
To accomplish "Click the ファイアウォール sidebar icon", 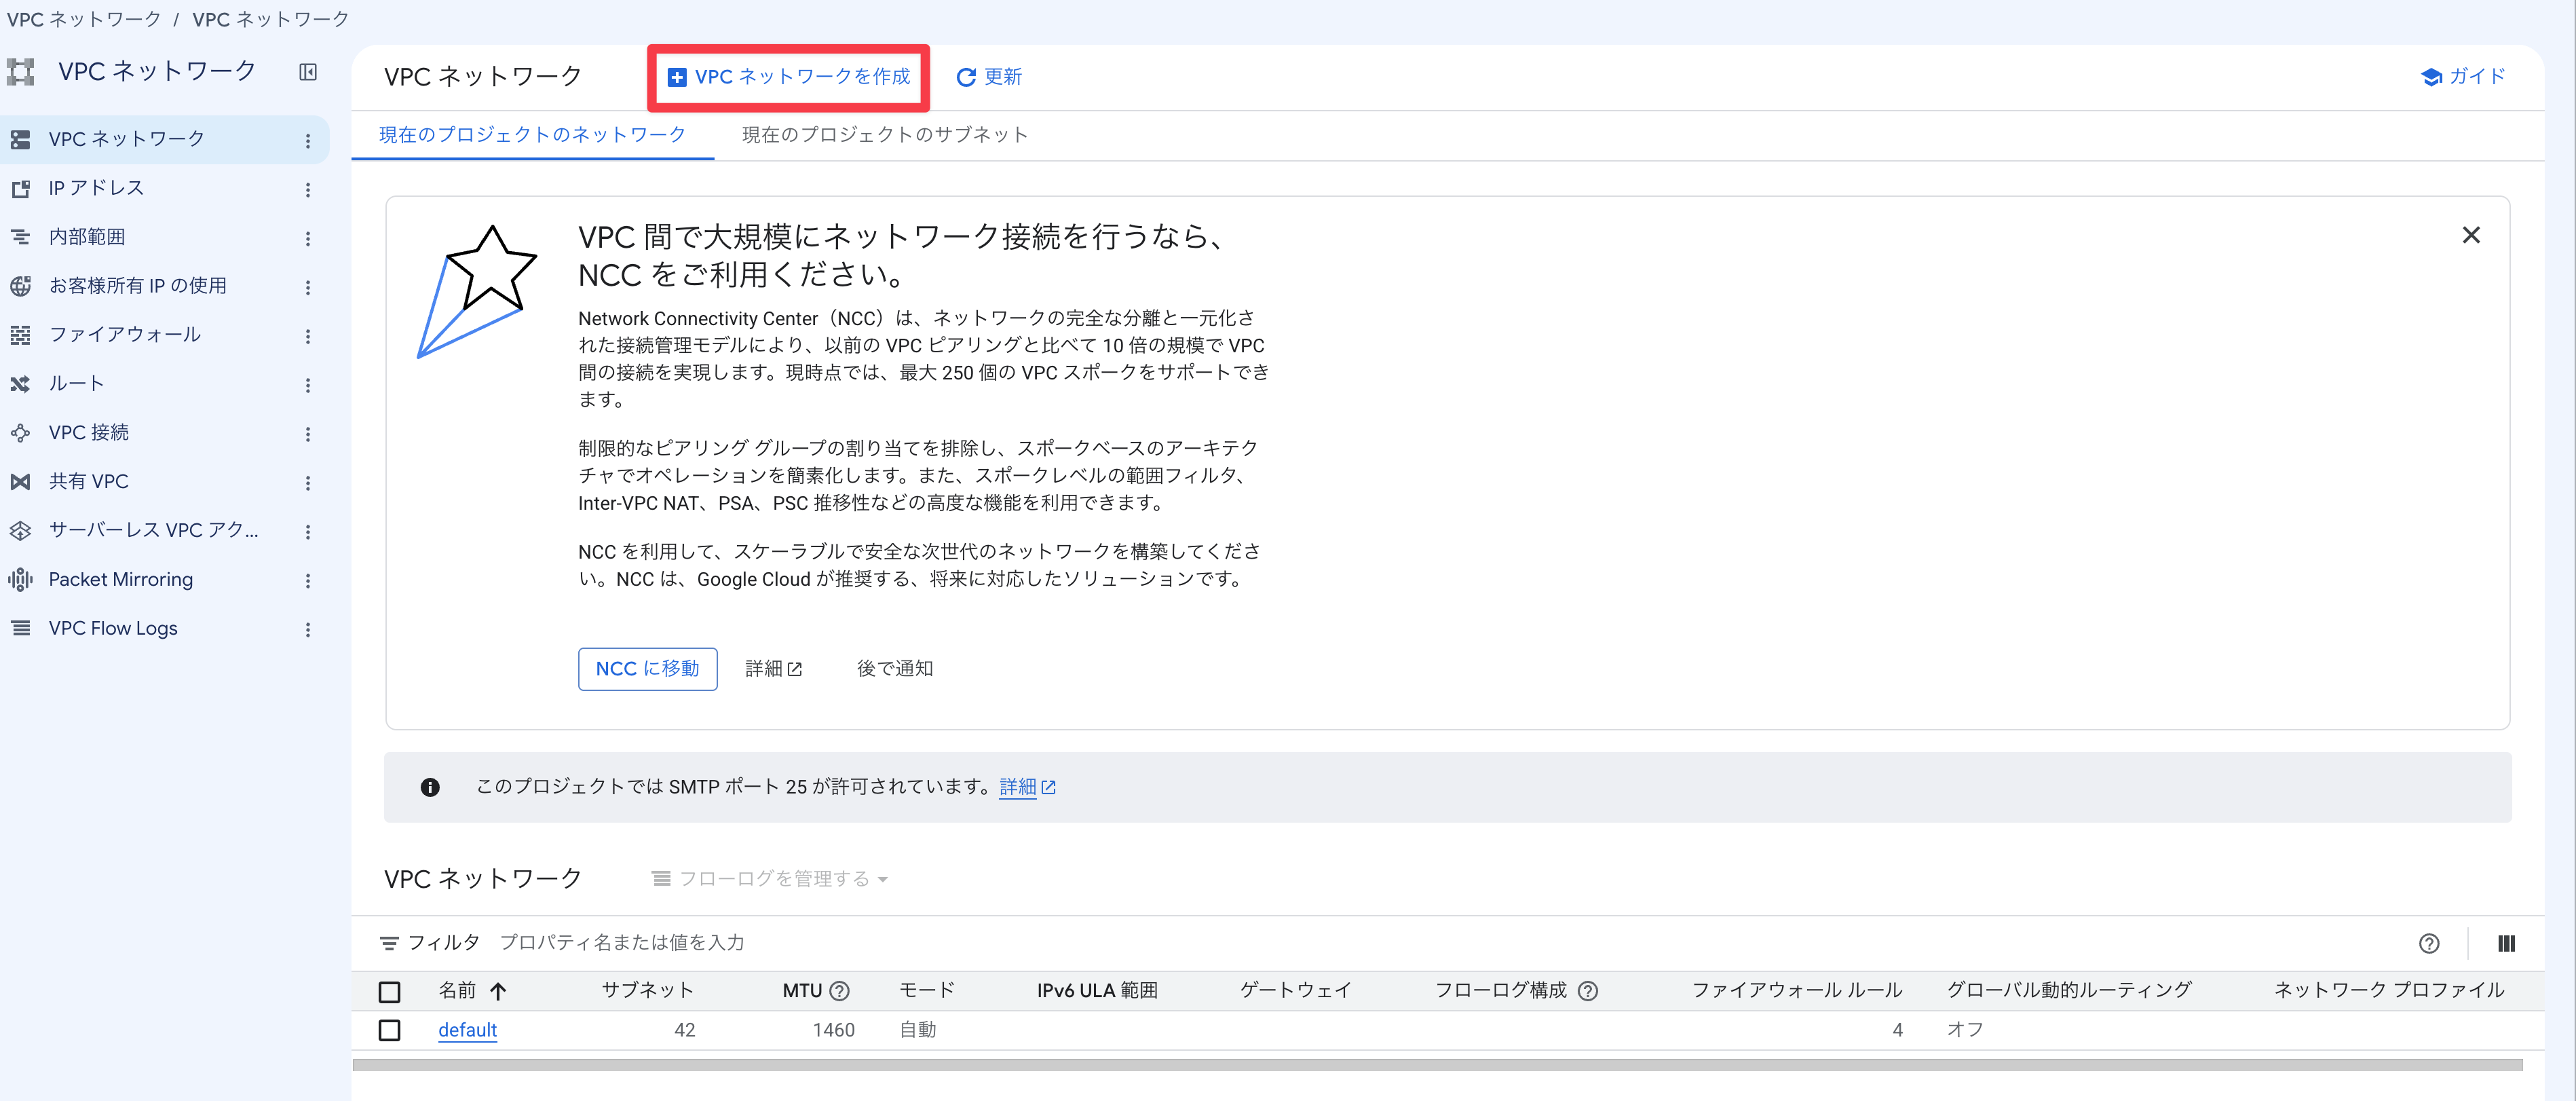I will [20, 335].
